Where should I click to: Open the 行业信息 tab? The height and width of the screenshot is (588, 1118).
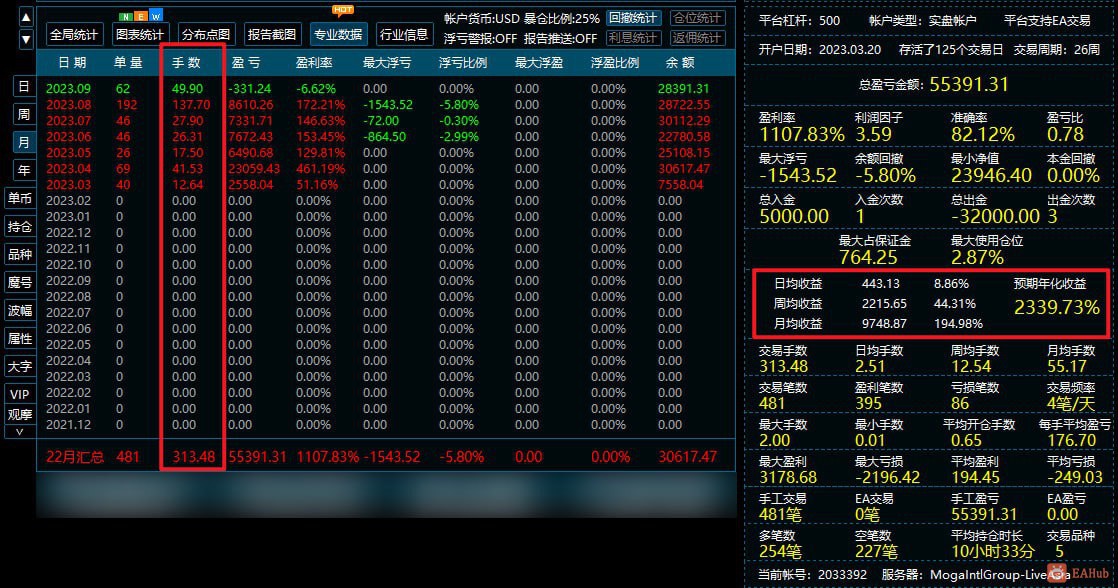404,34
